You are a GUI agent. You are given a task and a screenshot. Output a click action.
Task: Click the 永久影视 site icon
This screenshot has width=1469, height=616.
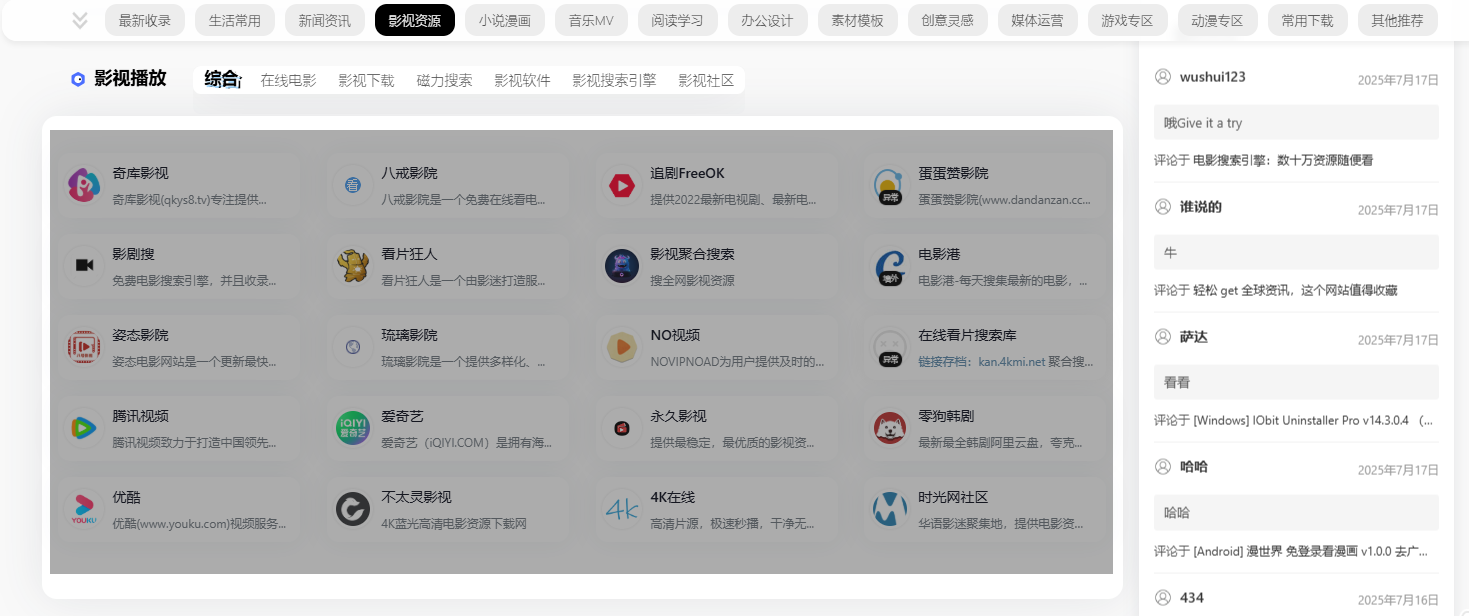coord(622,428)
